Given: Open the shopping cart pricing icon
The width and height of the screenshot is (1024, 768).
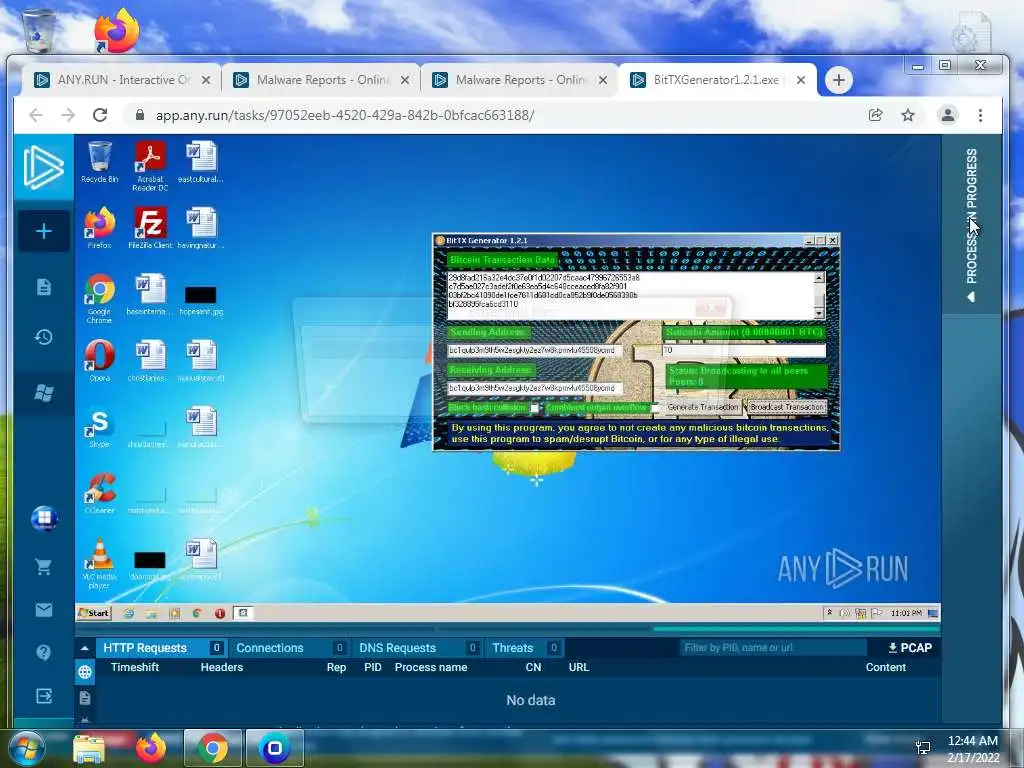Looking at the screenshot, I should 44,566.
